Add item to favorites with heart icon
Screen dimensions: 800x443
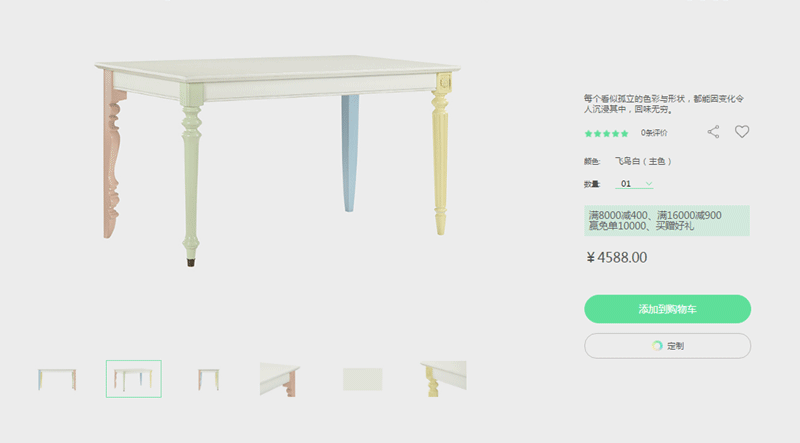pyautogui.click(x=742, y=132)
